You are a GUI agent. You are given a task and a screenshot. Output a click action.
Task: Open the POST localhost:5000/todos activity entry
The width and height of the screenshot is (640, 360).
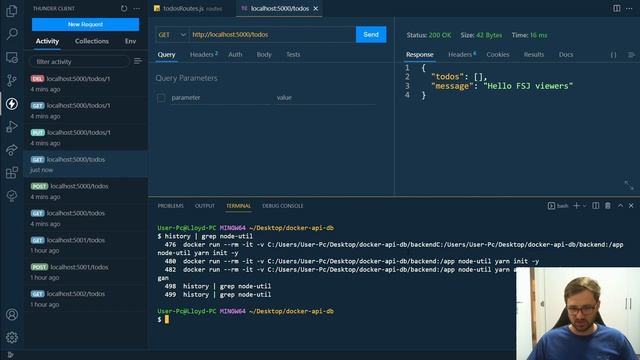pos(86,191)
